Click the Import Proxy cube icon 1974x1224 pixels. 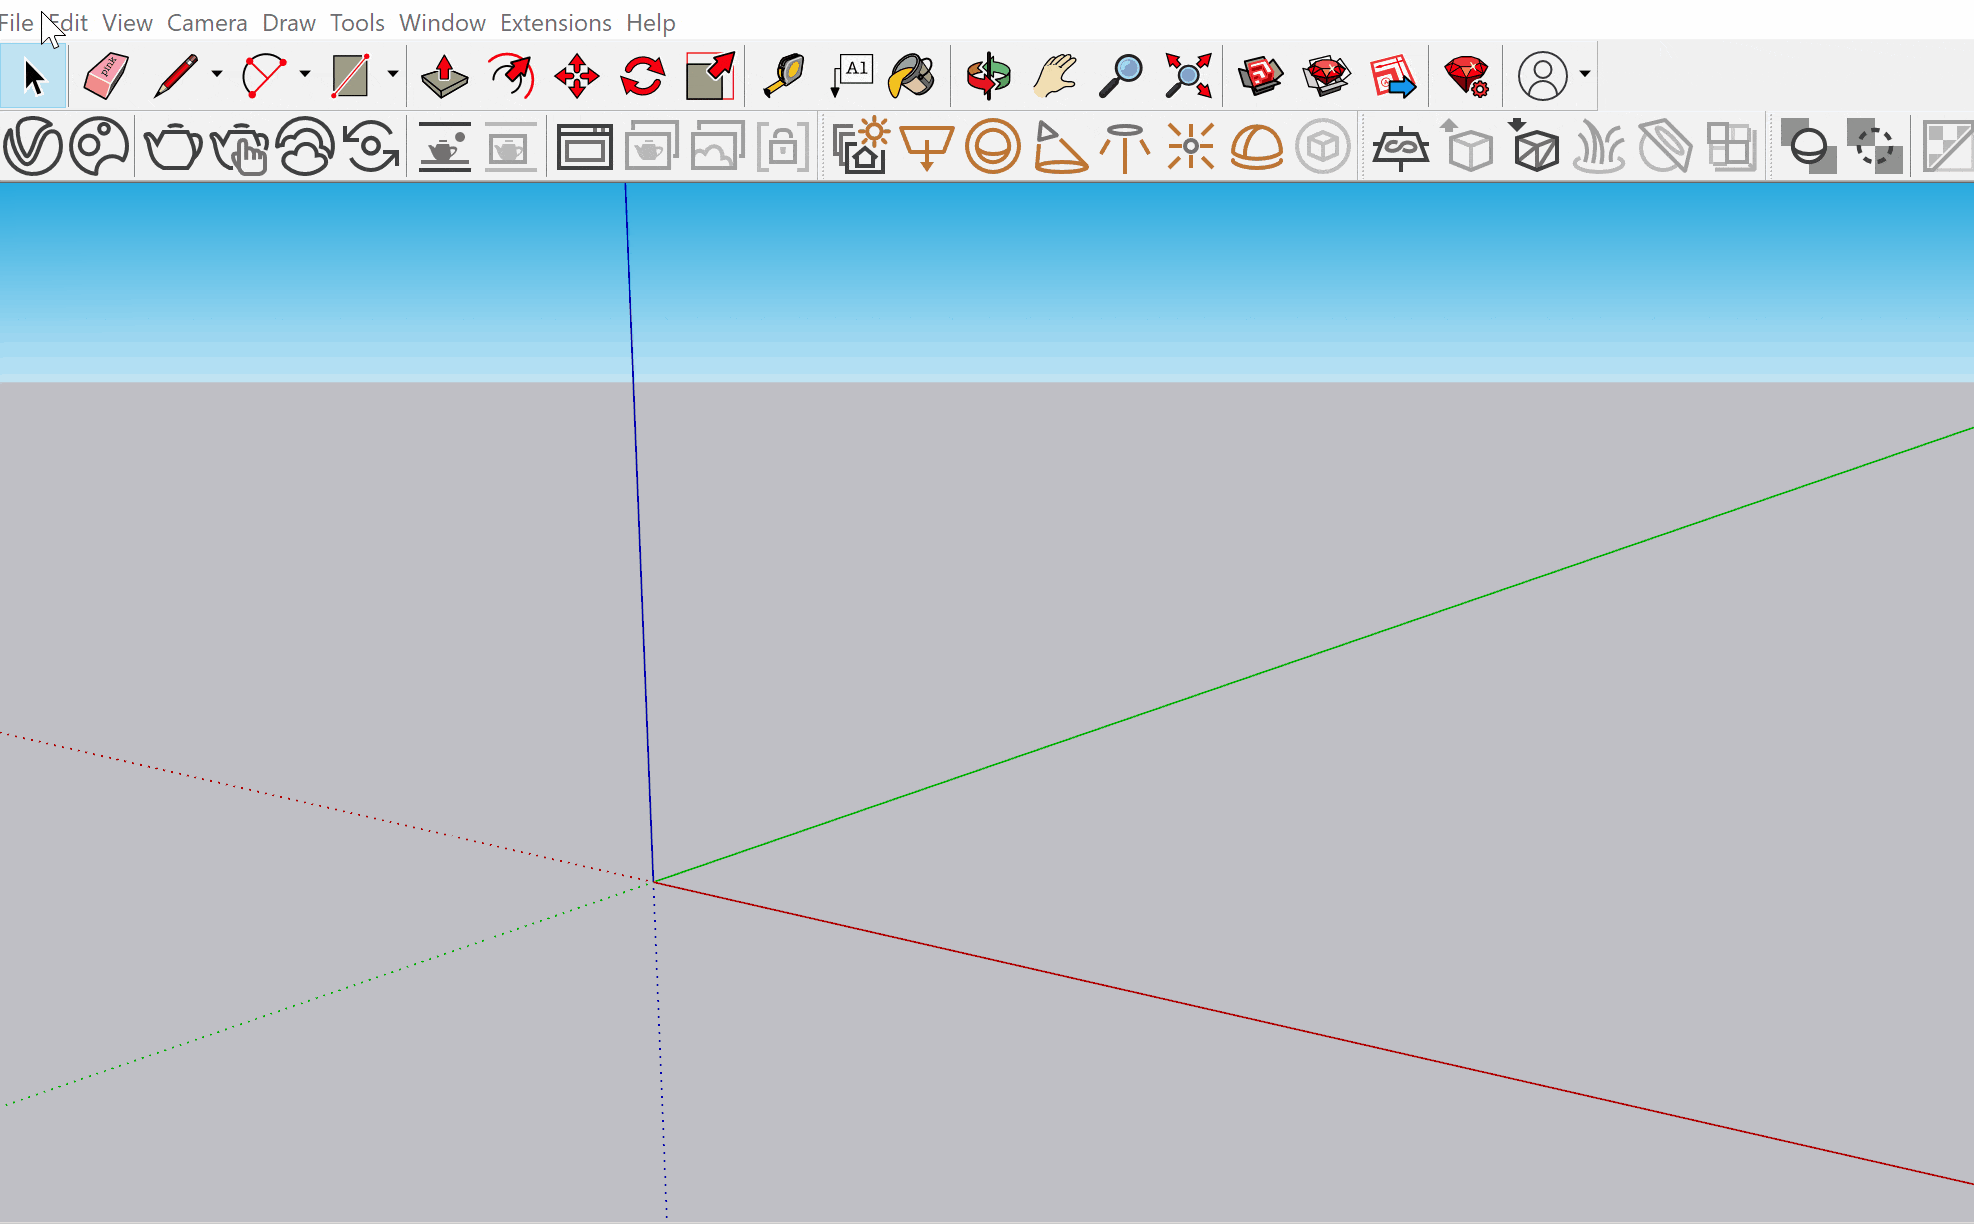1533,147
